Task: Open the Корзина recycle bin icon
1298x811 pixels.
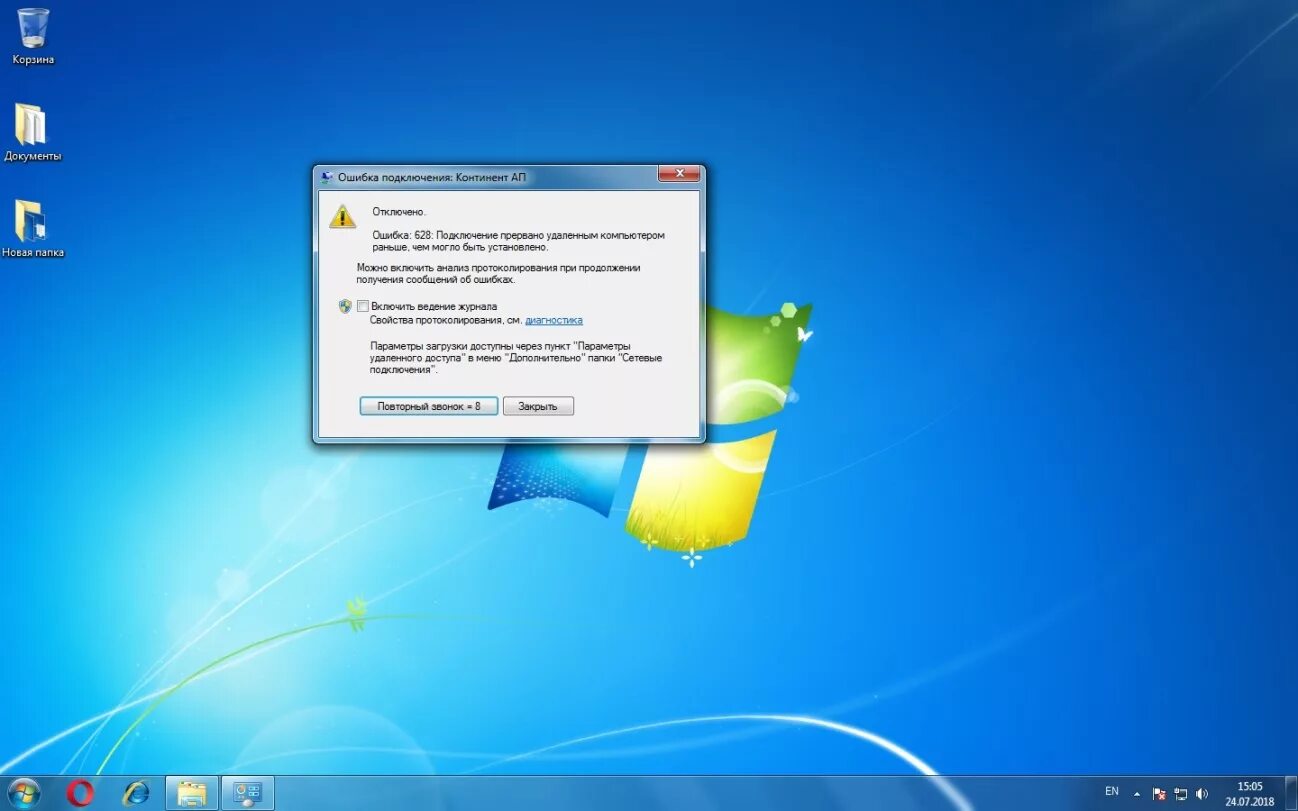Action: tap(33, 36)
